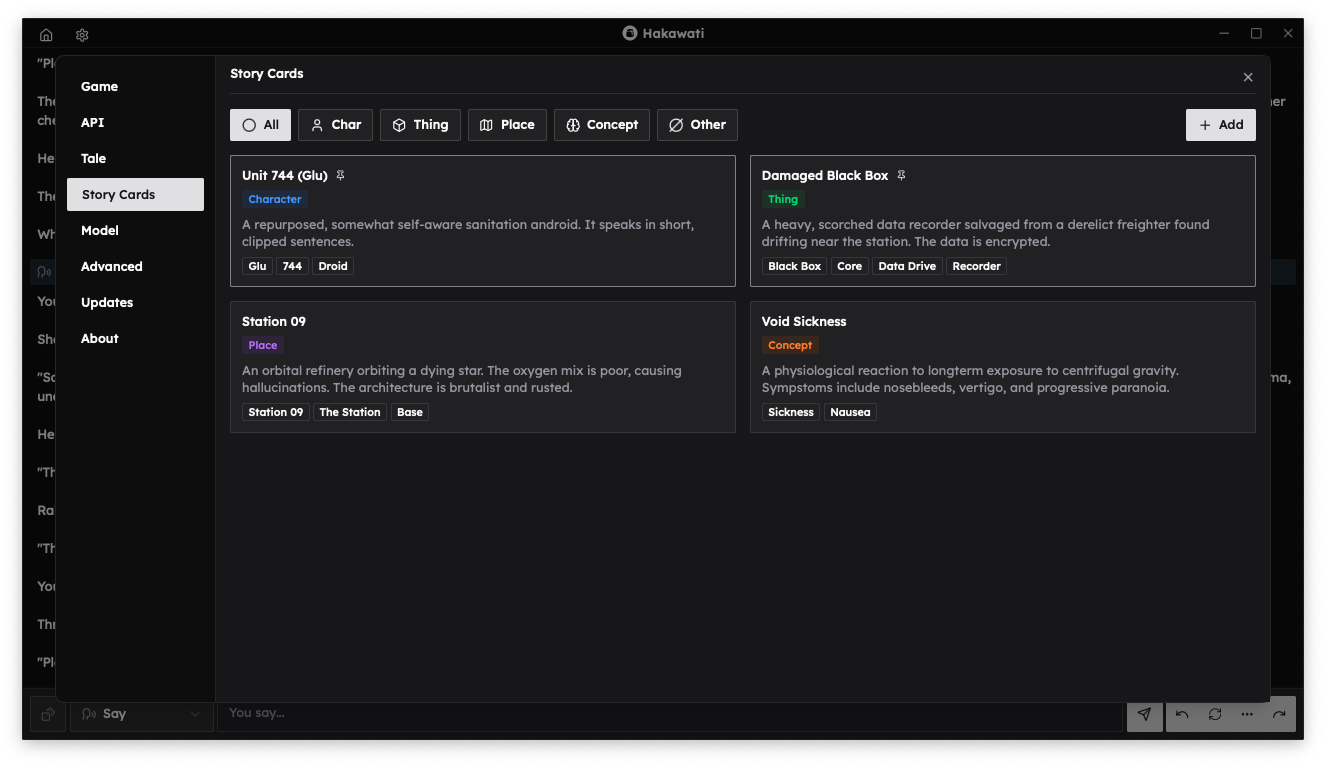Click the pin icon on Damaged Black Box

901,176
